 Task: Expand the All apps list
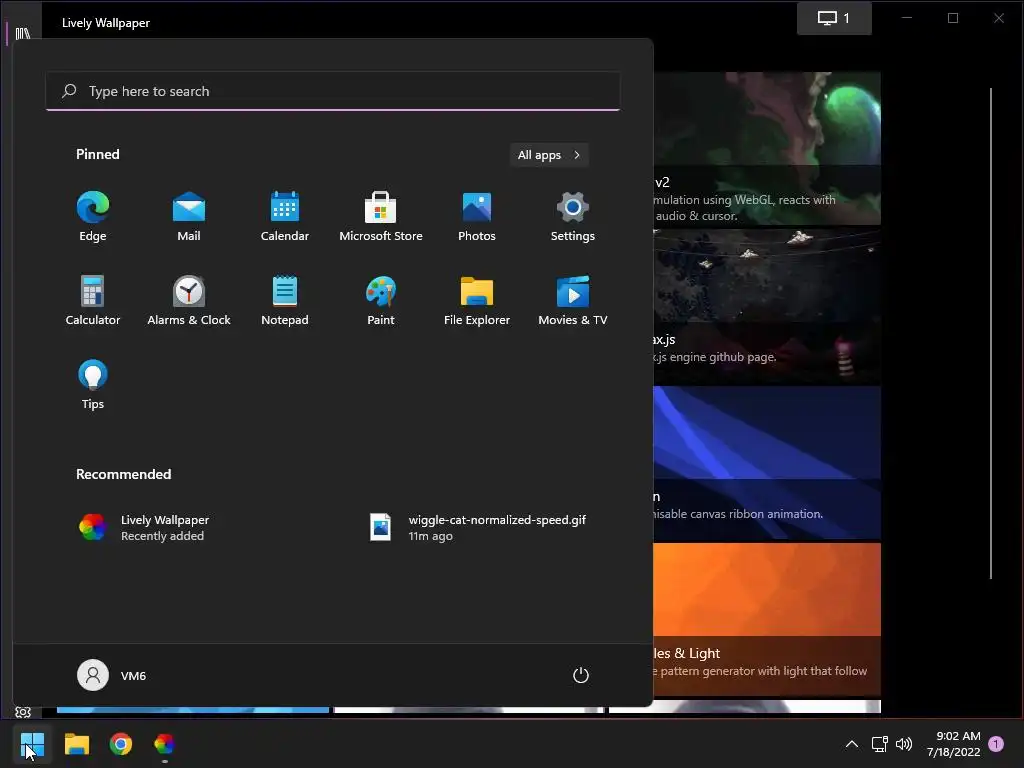coord(549,155)
